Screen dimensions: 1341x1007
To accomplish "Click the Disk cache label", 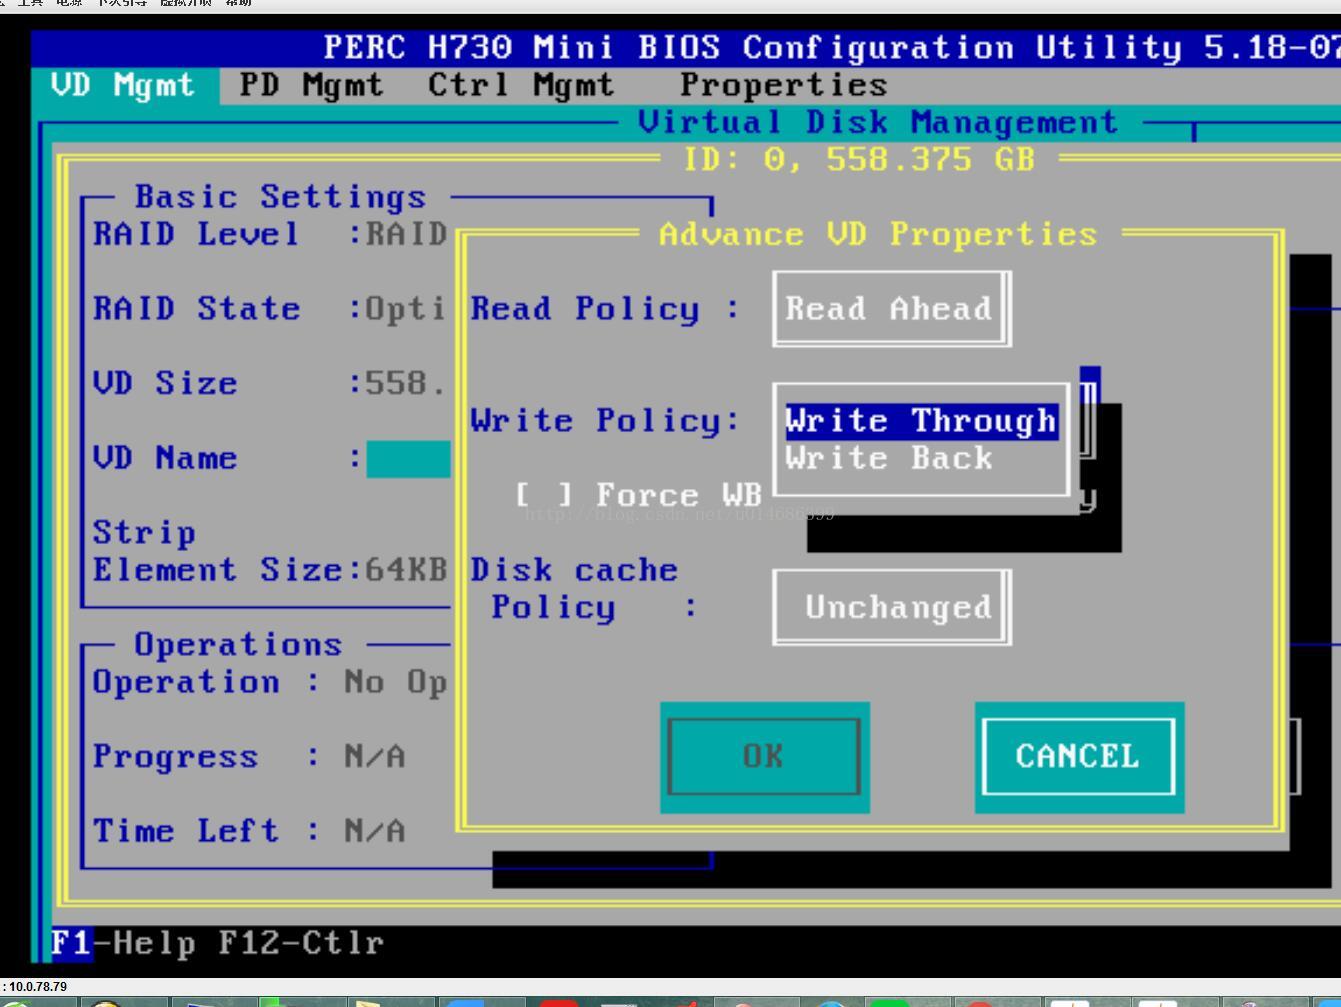I will (574, 571).
